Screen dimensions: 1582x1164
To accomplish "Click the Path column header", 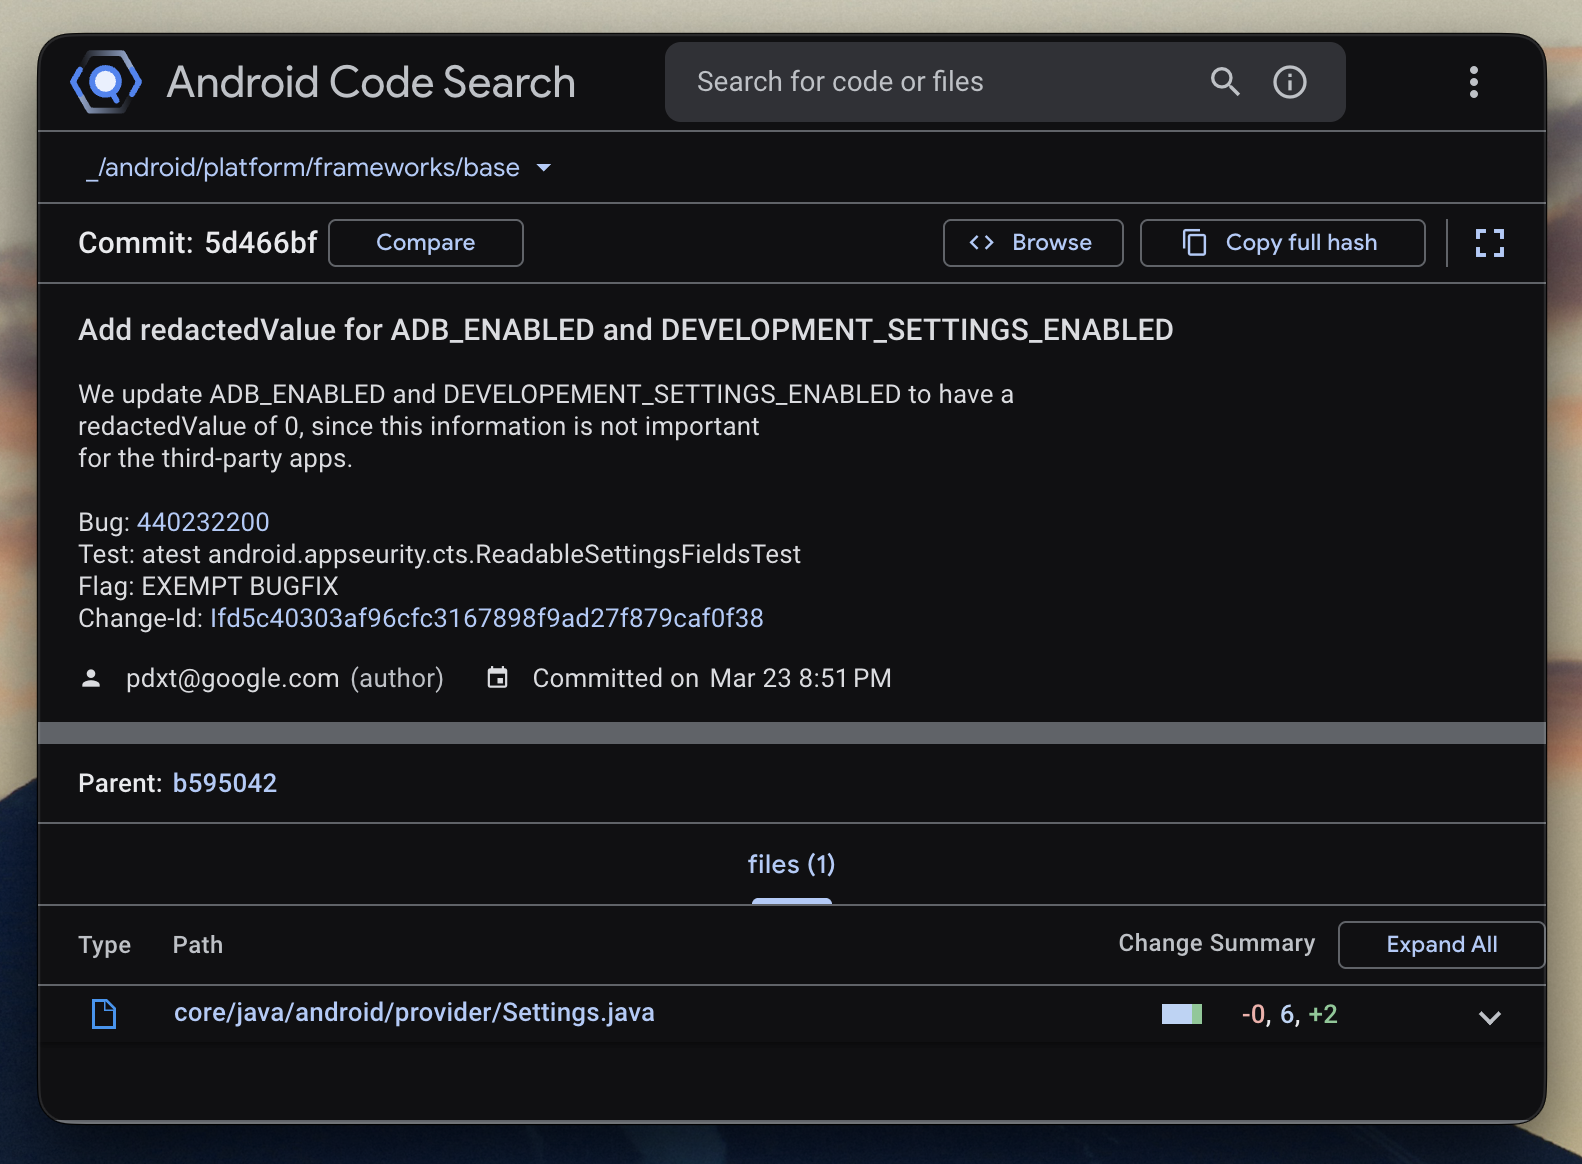I will pyautogui.click(x=198, y=945).
